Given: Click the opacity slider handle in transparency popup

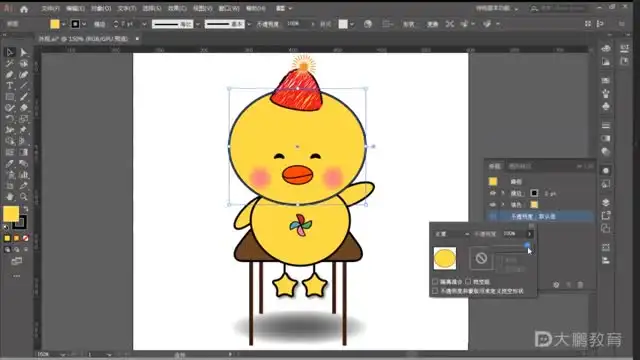Looking at the screenshot, I should [x=527, y=245].
